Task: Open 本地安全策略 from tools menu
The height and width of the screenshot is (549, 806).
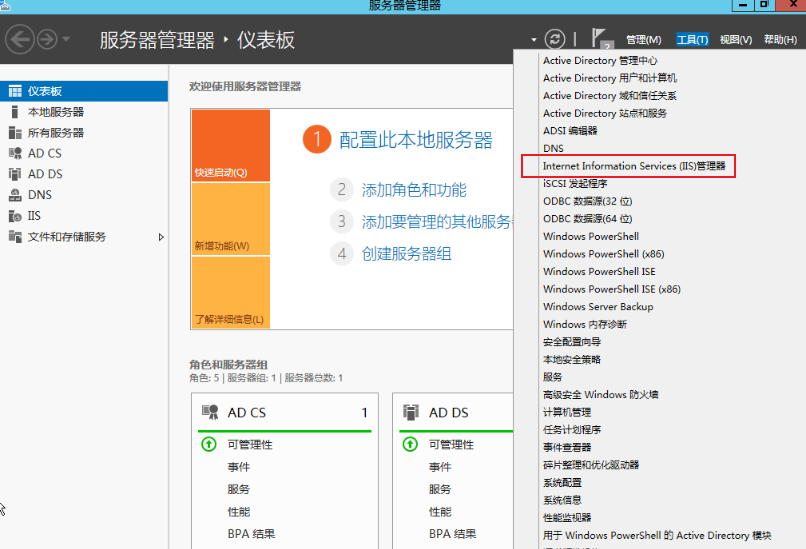Action: 572,359
